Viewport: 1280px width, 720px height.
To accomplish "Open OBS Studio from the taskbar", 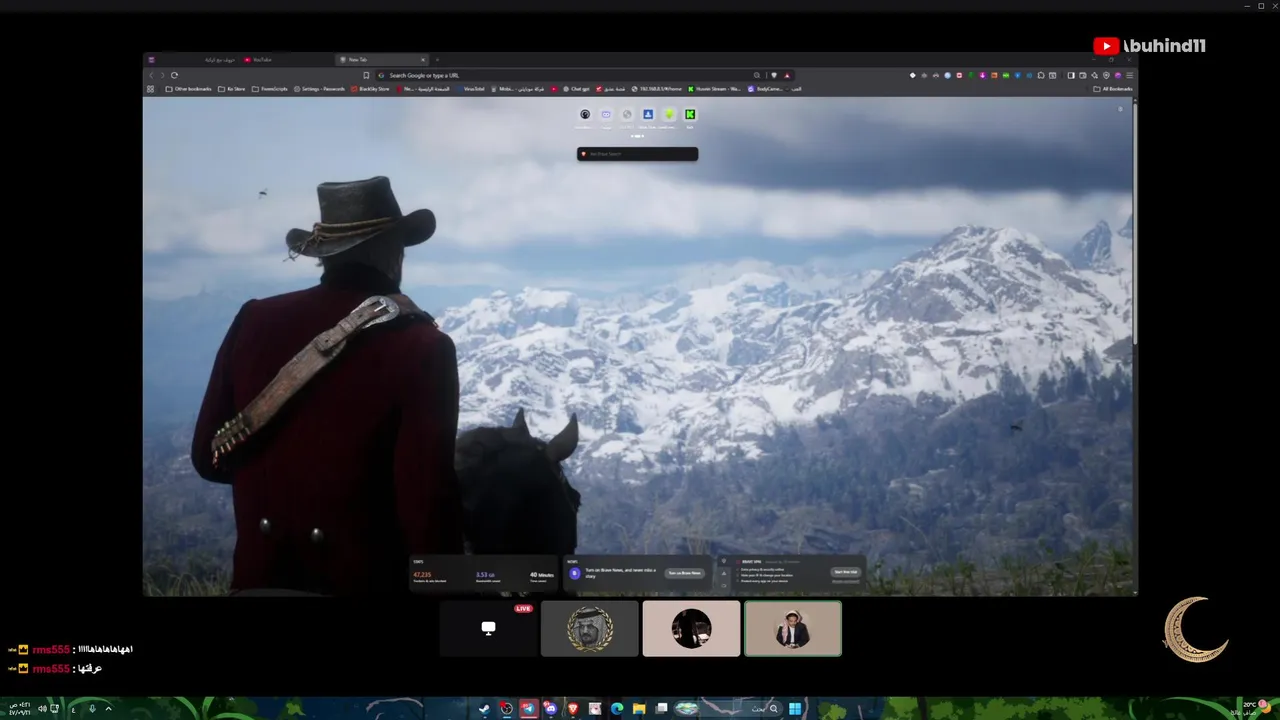I will point(507,709).
